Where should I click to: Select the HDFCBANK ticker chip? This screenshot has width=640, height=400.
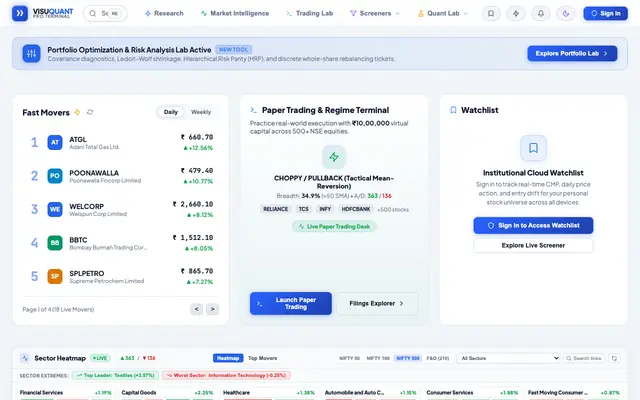[356, 209]
